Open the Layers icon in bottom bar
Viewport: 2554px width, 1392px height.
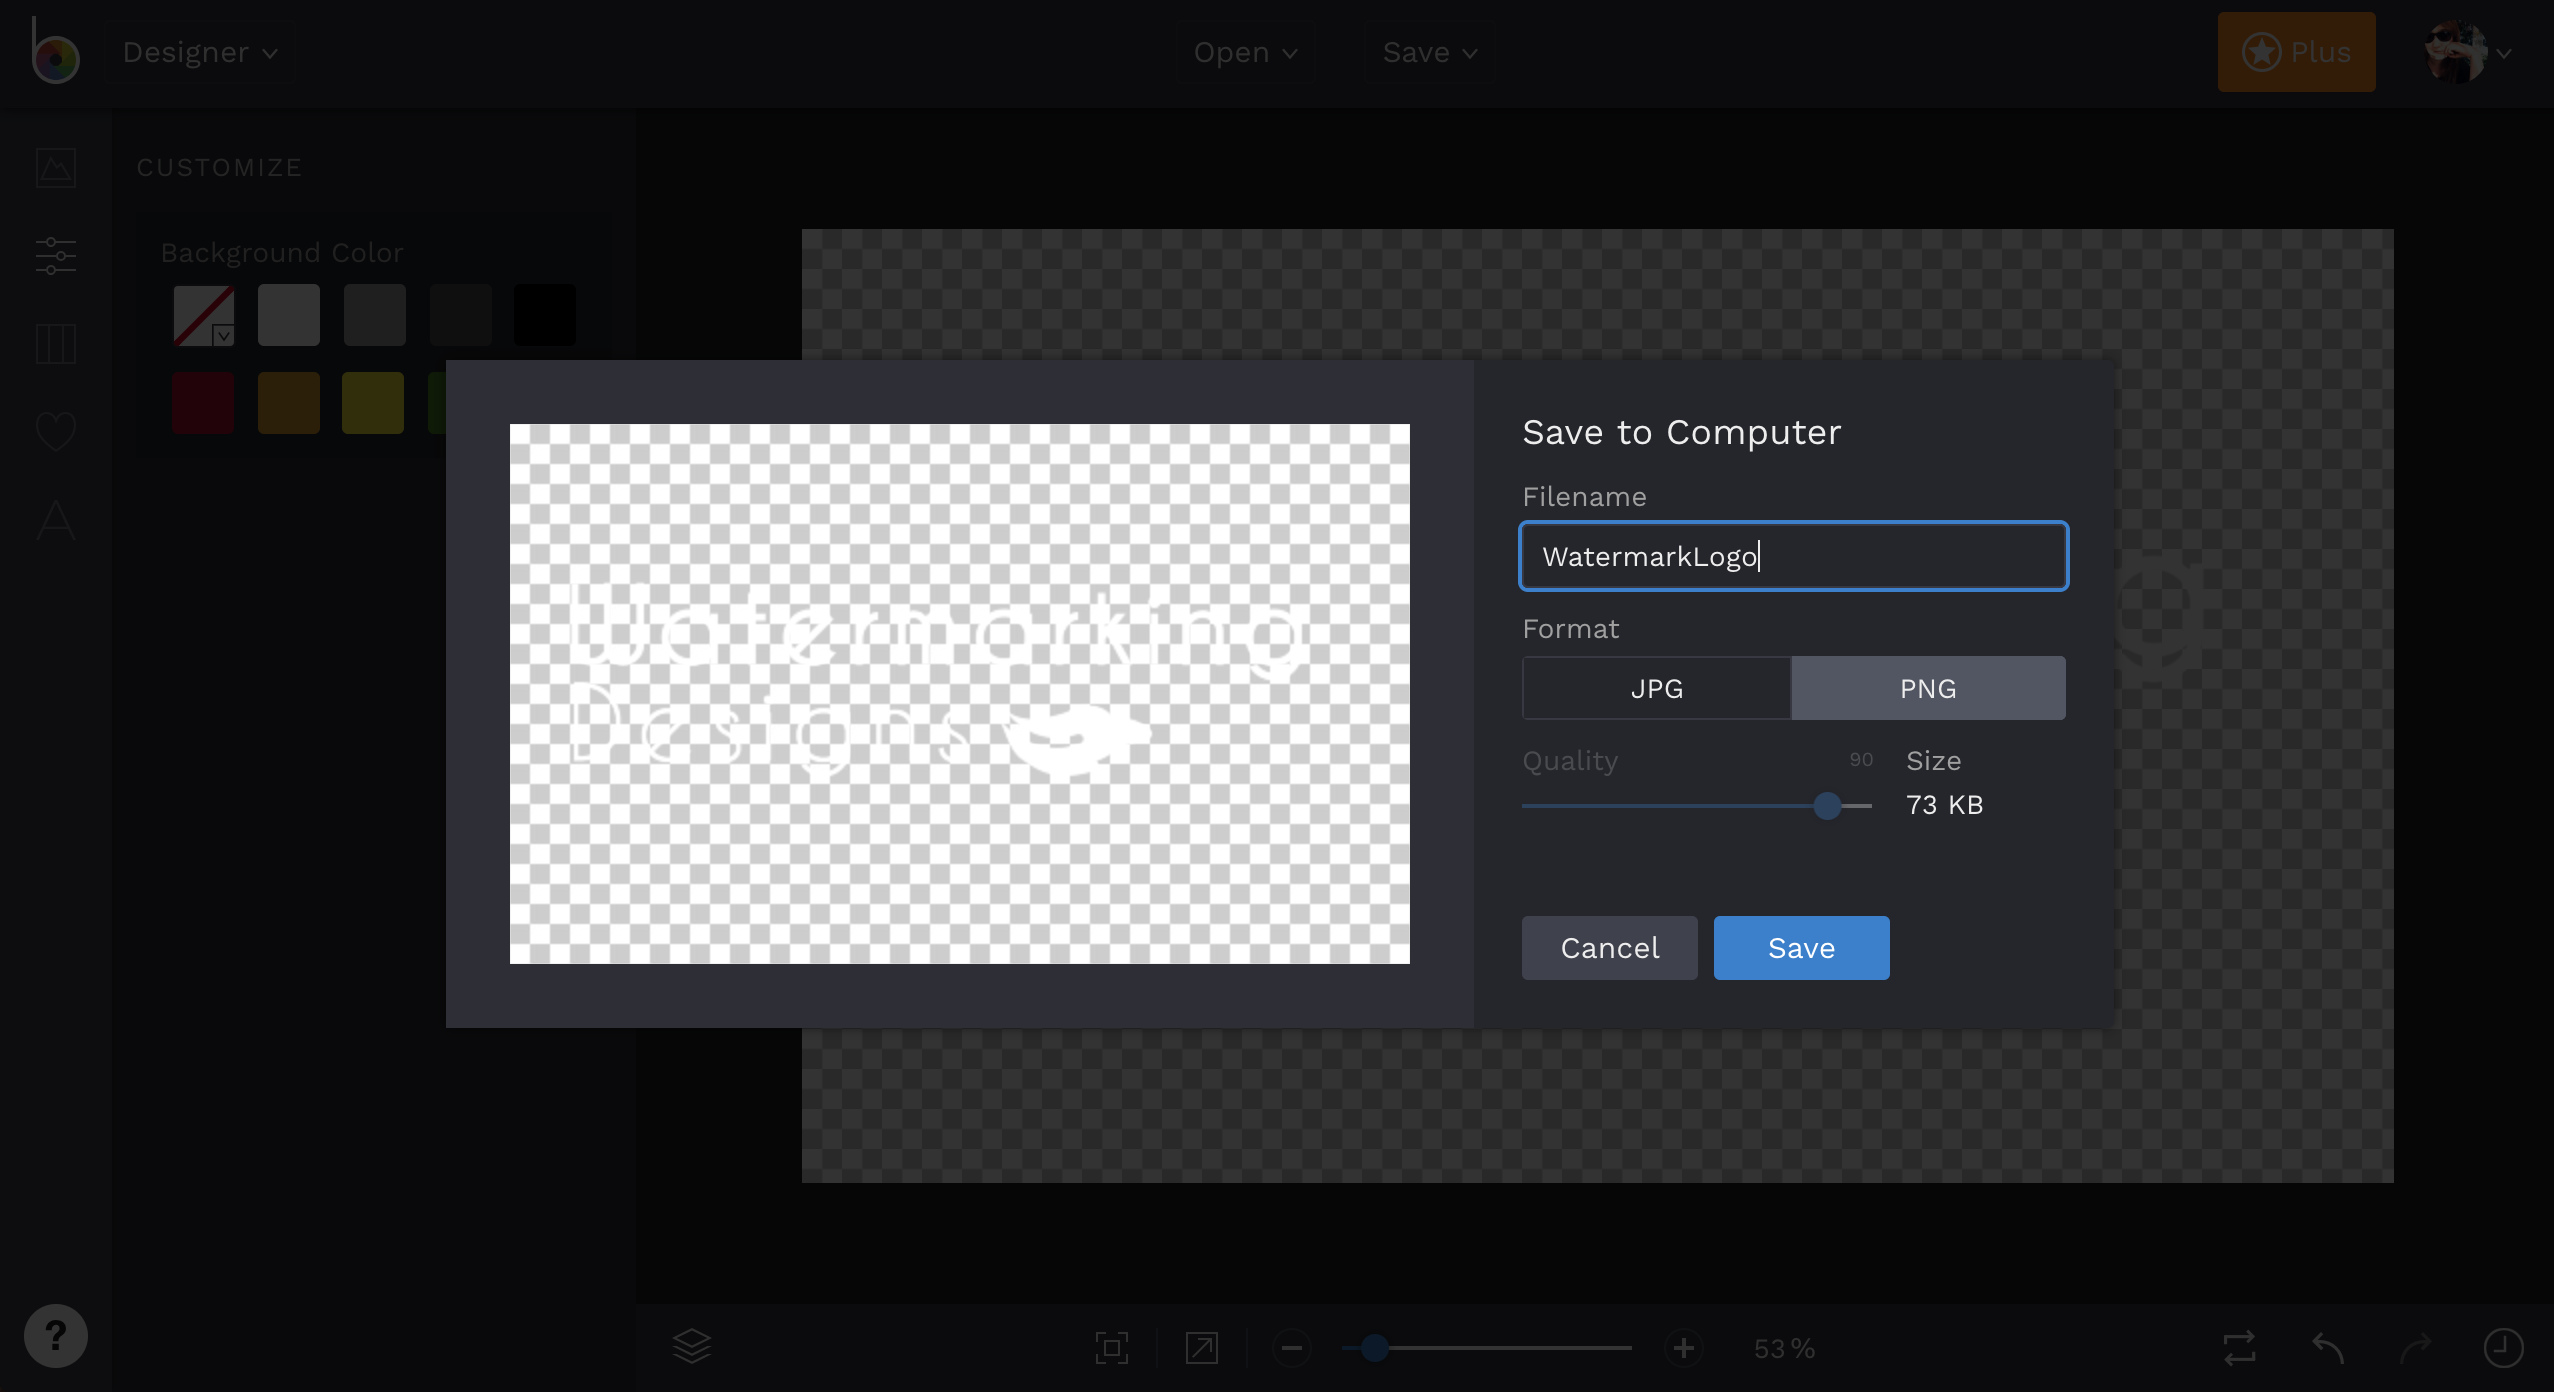(692, 1347)
